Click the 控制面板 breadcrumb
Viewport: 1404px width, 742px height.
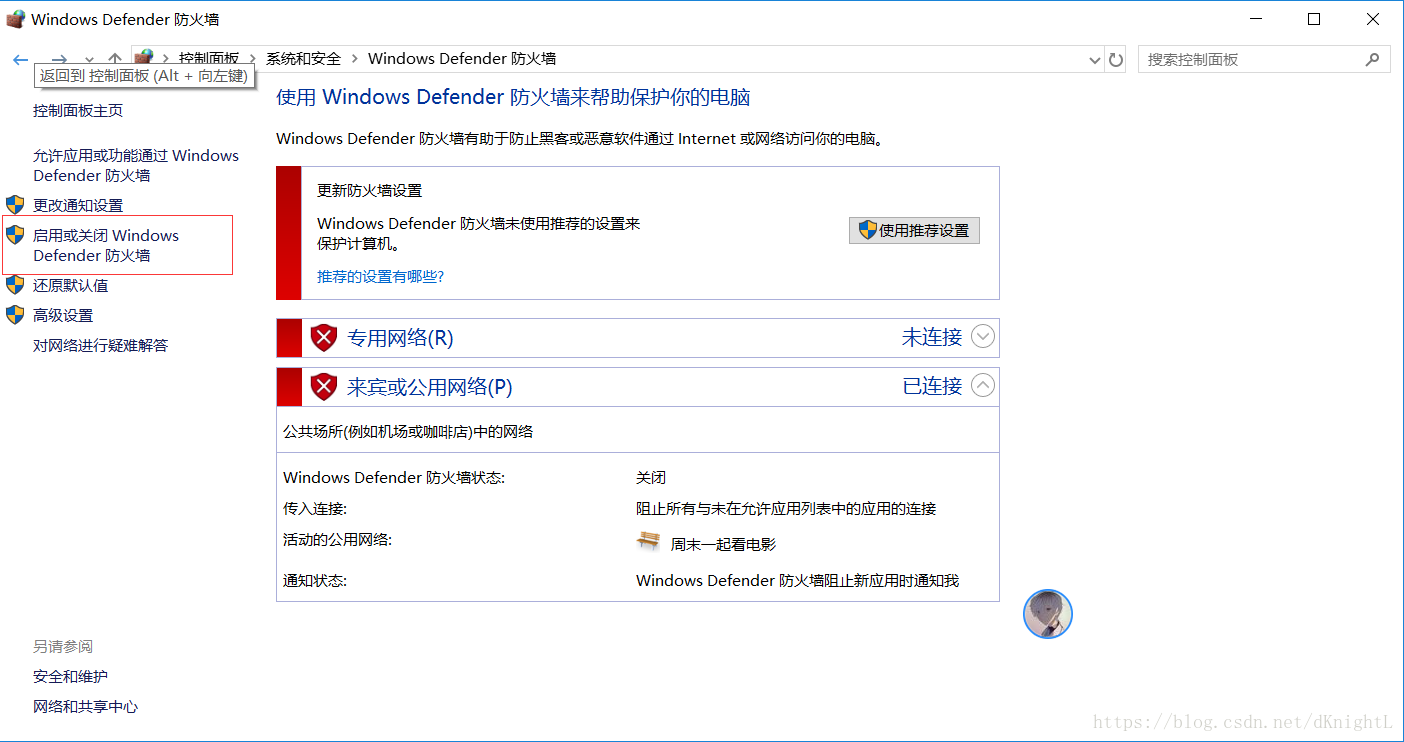click(209, 59)
